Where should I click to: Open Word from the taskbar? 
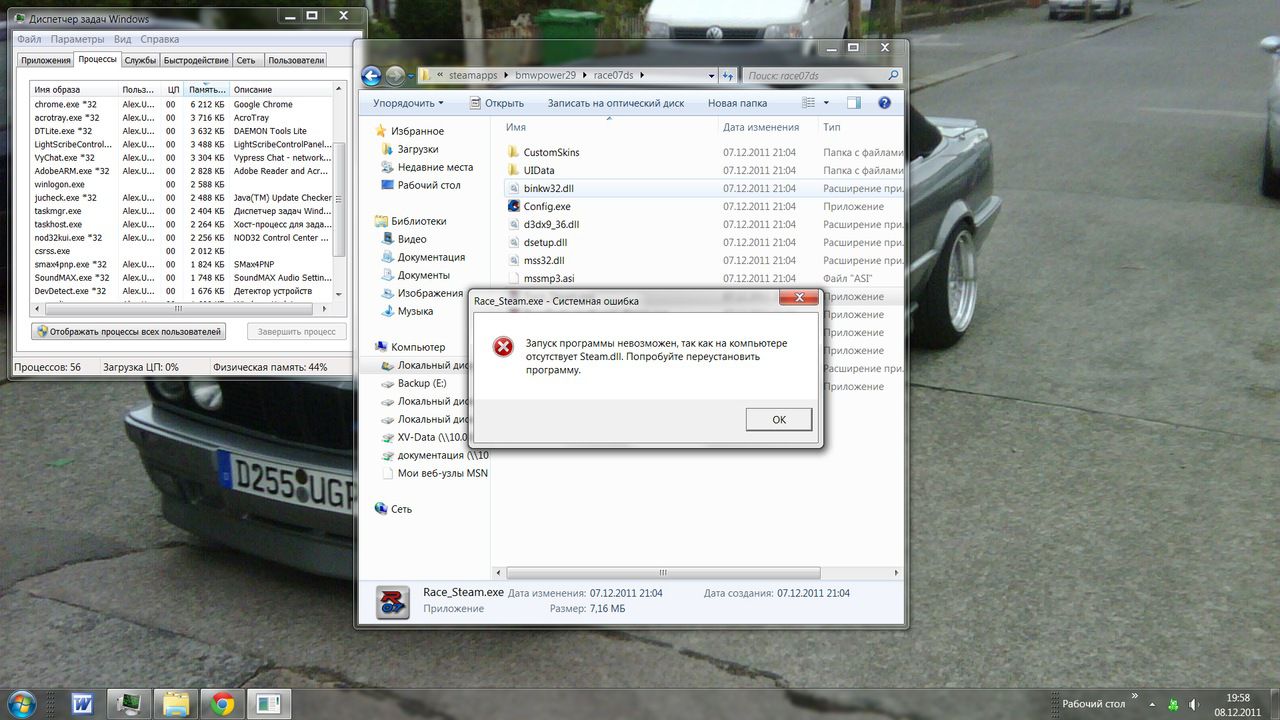pos(83,704)
